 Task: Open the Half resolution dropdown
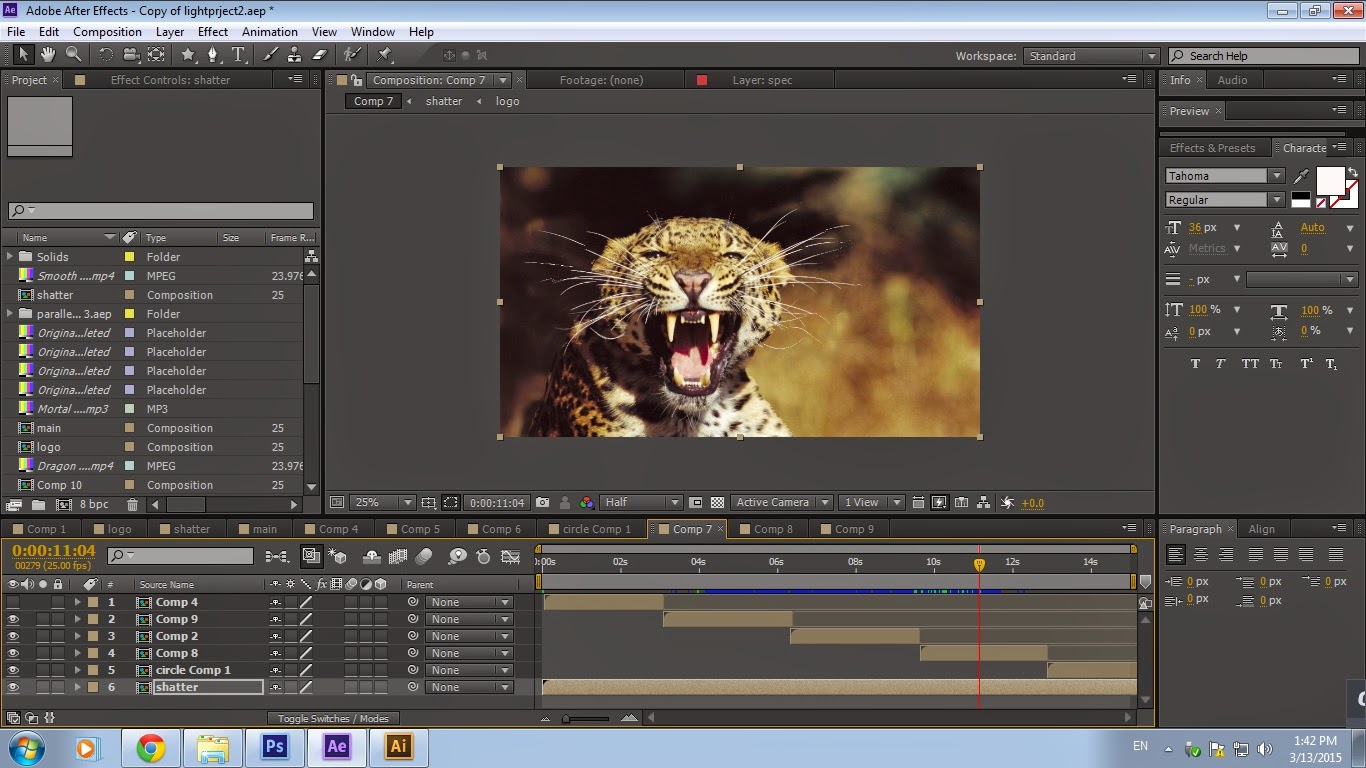pyautogui.click(x=642, y=503)
